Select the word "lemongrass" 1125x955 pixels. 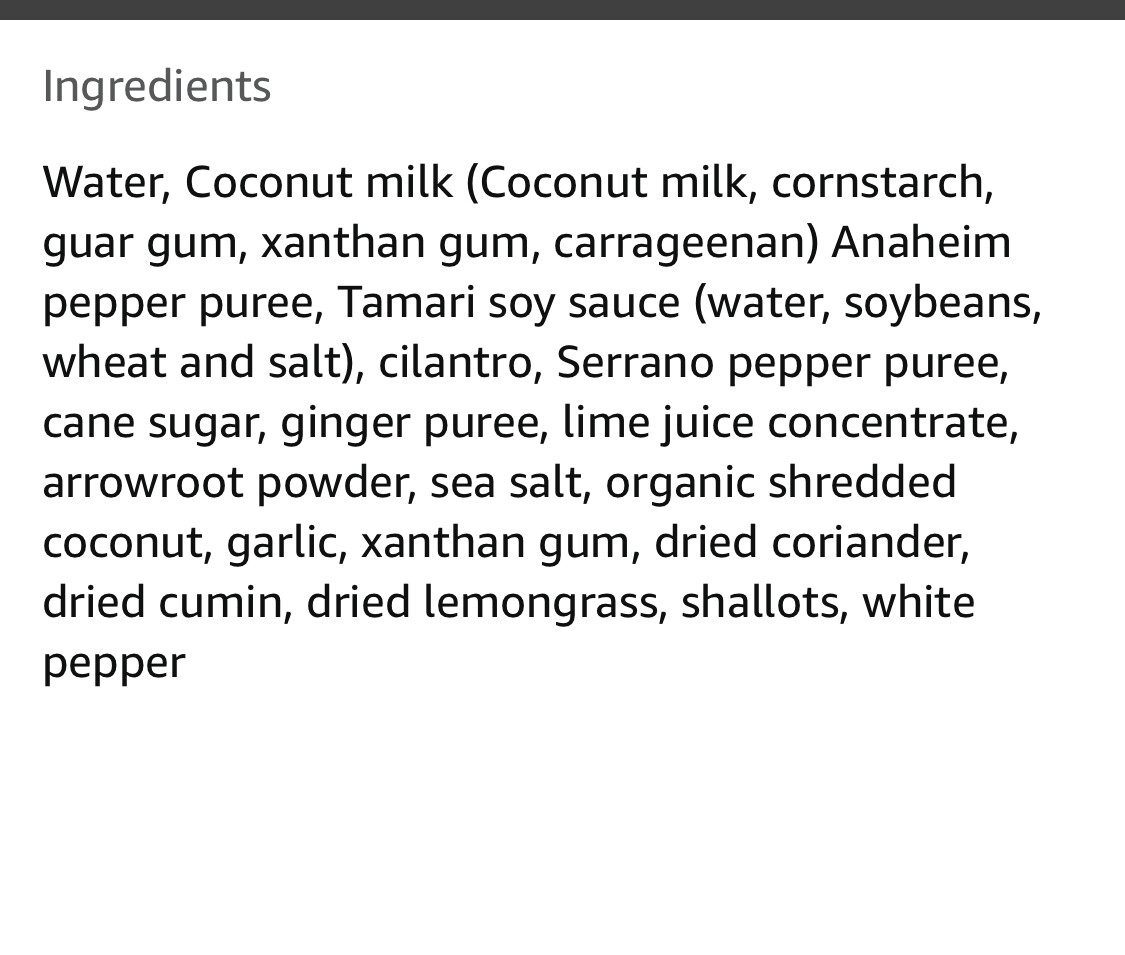pyautogui.click(x=540, y=603)
